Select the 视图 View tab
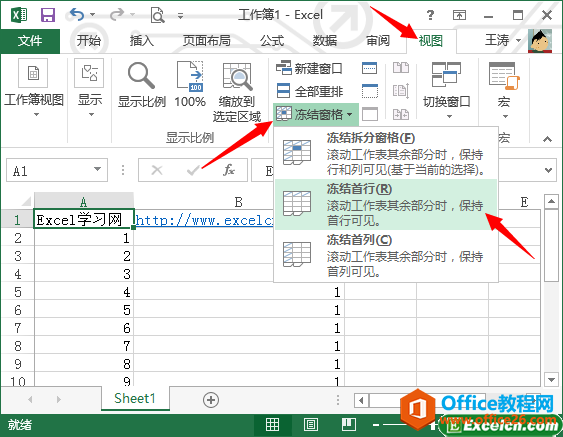Image resolution: width=563 pixels, height=437 pixels. pyautogui.click(x=431, y=41)
